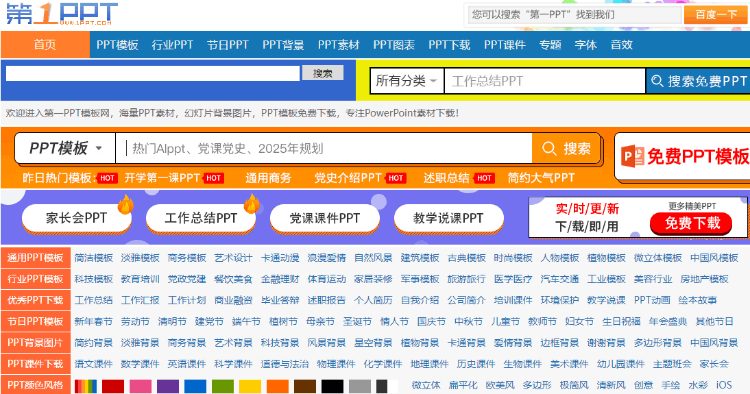The image size is (750, 394).
Task: Expand the PPT模板 search type dropdown
Action: pos(66,148)
